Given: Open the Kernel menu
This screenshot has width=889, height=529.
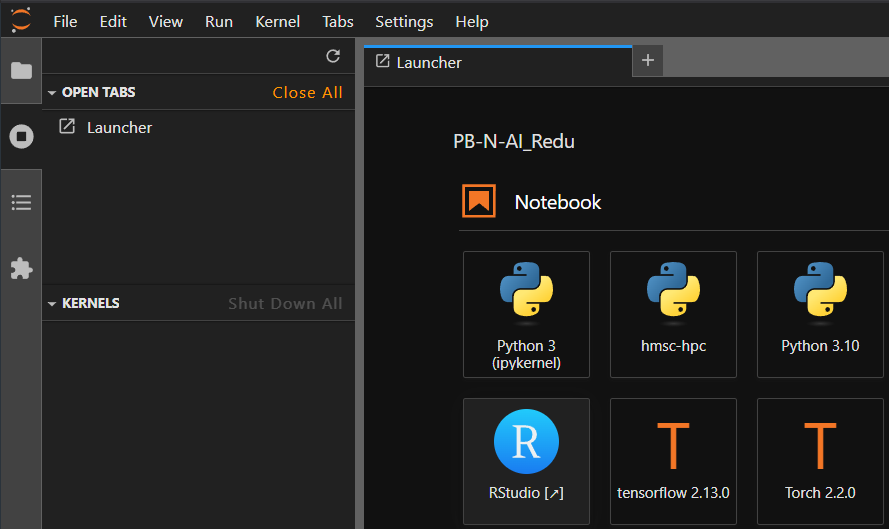Looking at the screenshot, I should [x=277, y=21].
